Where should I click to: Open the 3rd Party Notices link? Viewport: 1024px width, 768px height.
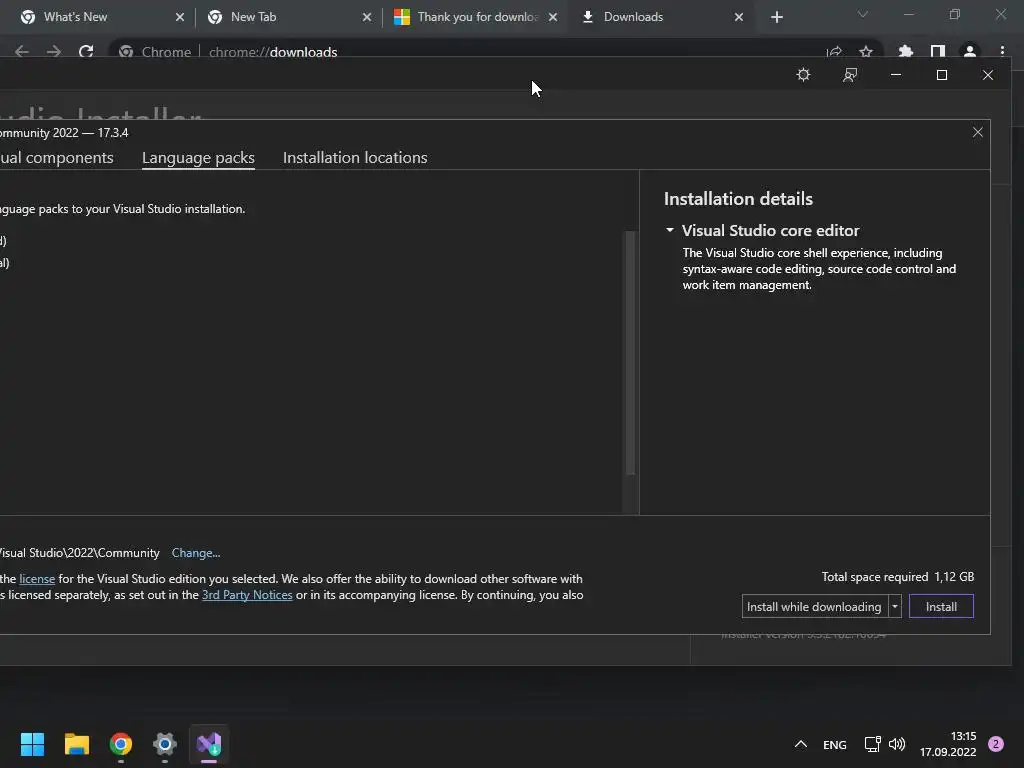[247, 595]
